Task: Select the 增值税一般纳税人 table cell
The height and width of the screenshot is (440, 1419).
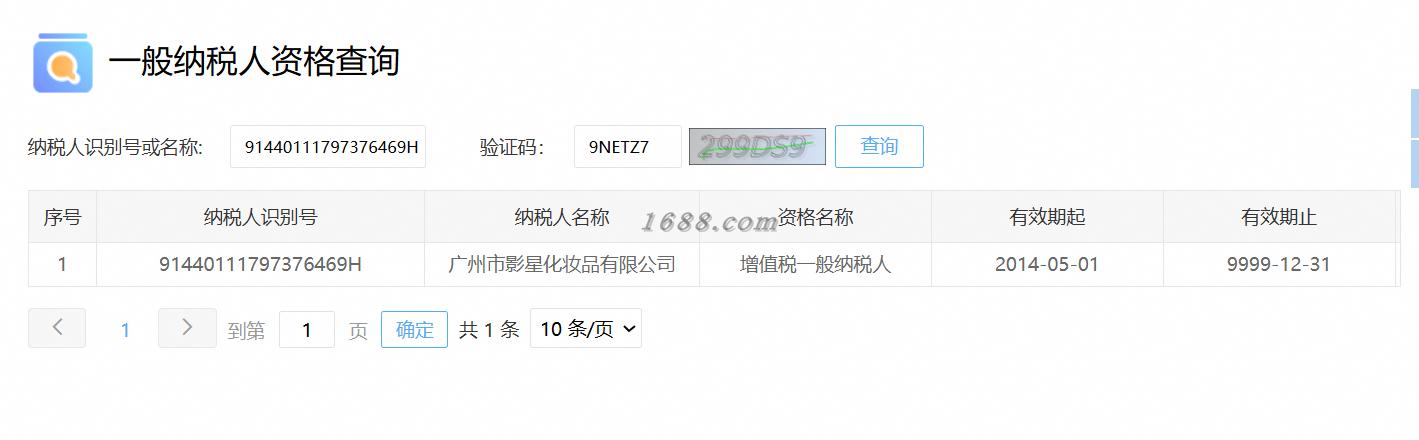Action: (x=815, y=265)
